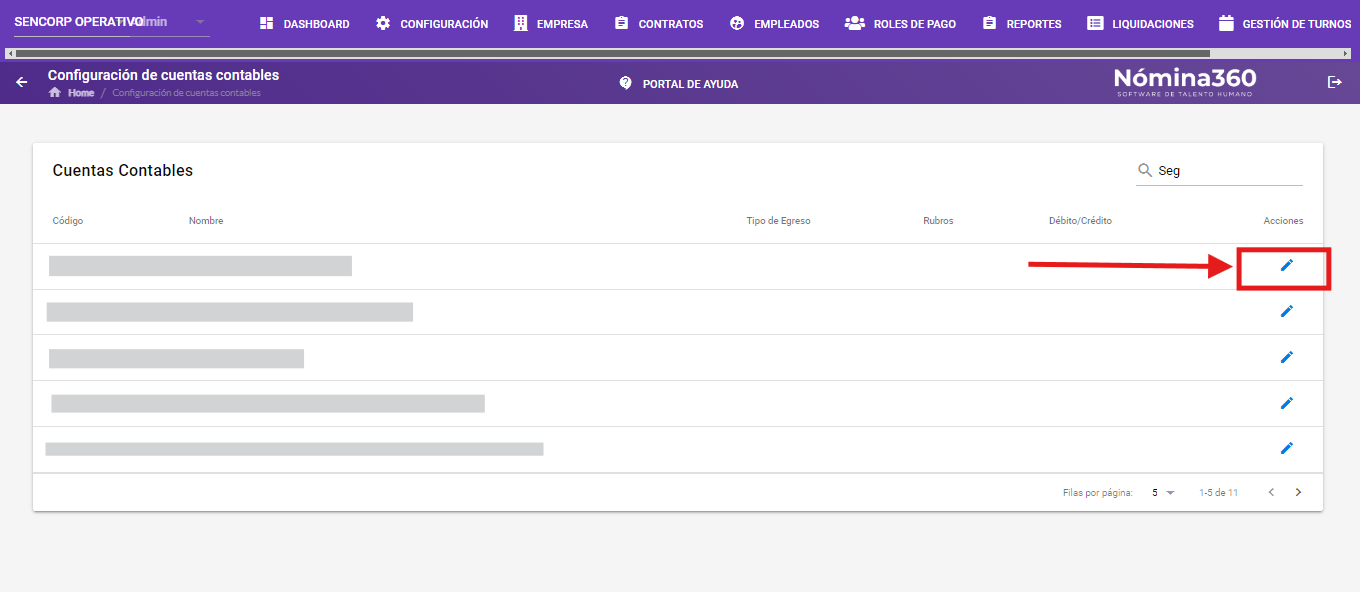This screenshot has width=1360, height=592.
Task: Open the CONFIGURACIÓN menu
Action: coord(432,23)
